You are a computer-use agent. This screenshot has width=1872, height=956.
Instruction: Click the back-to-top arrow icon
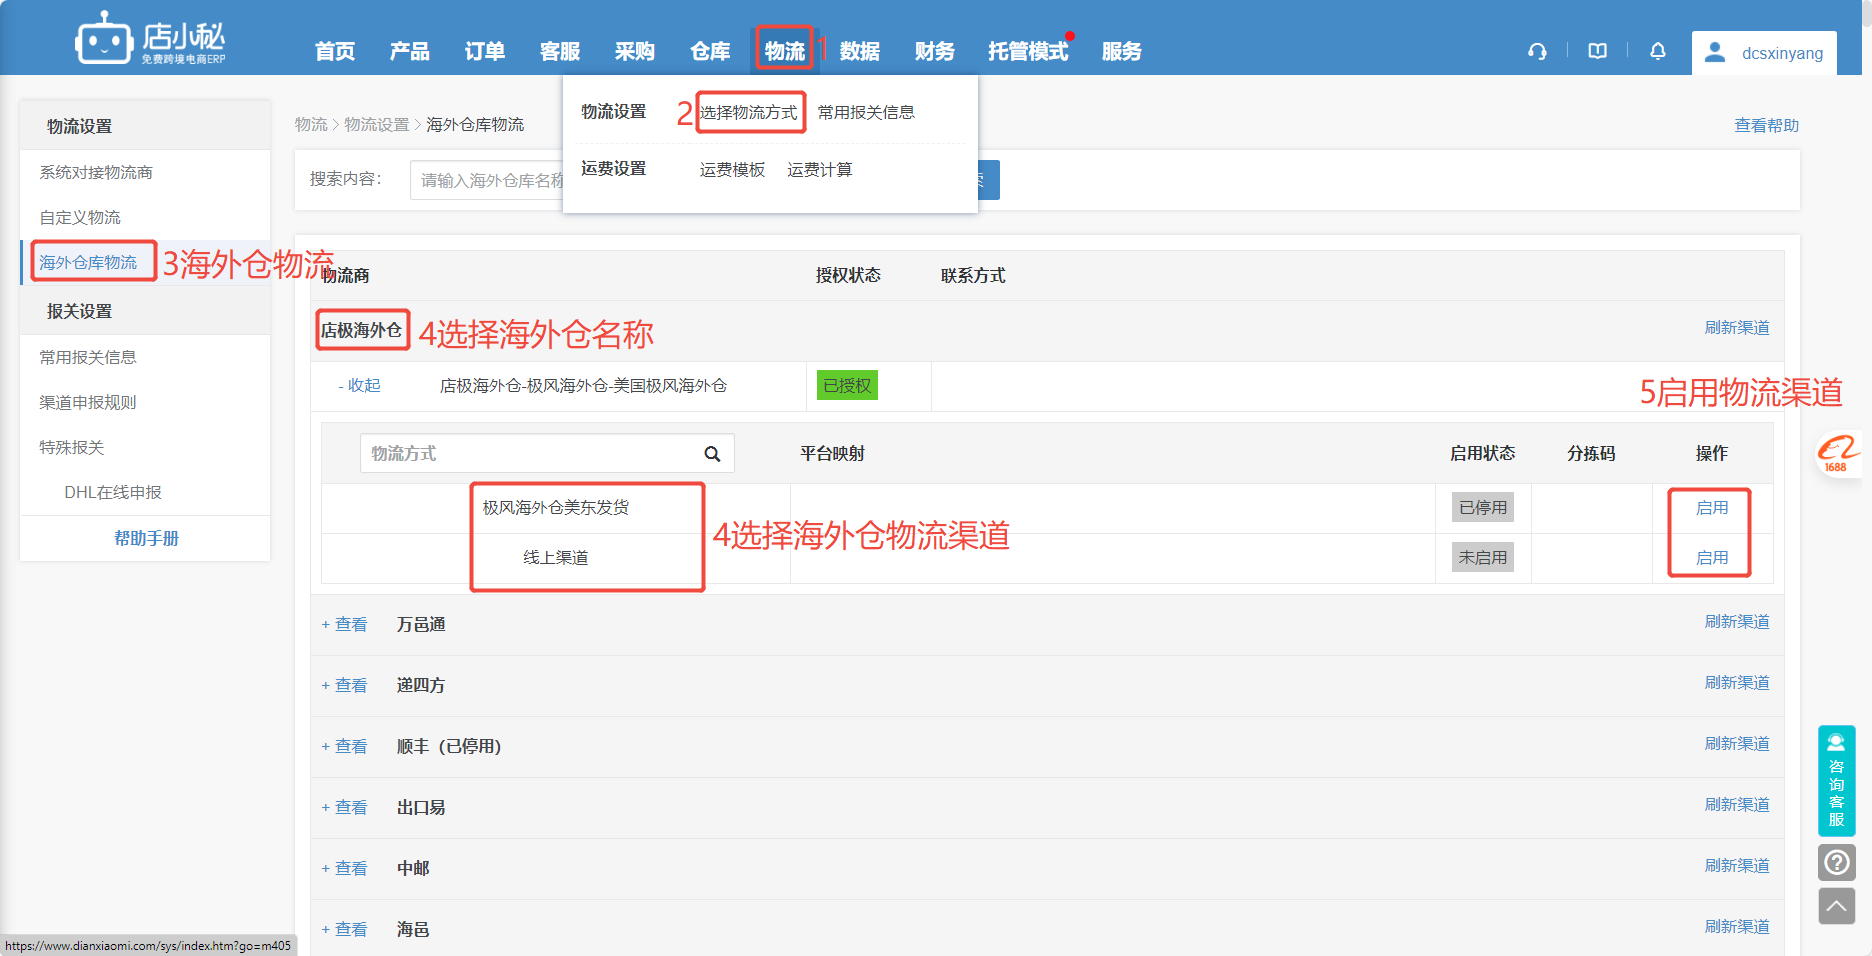click(x=1836, y=906)
